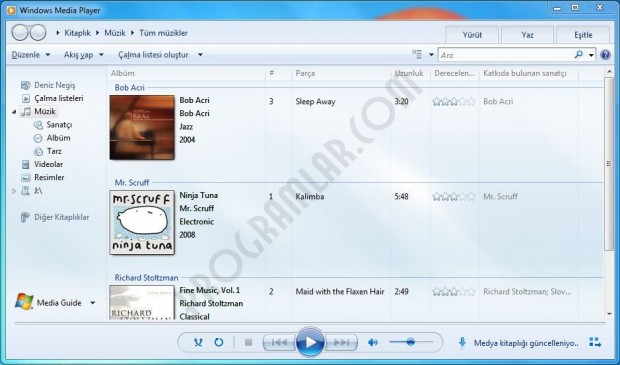
Task: Click Çalma listesi oluştur
Action: (x=153, y=55)
